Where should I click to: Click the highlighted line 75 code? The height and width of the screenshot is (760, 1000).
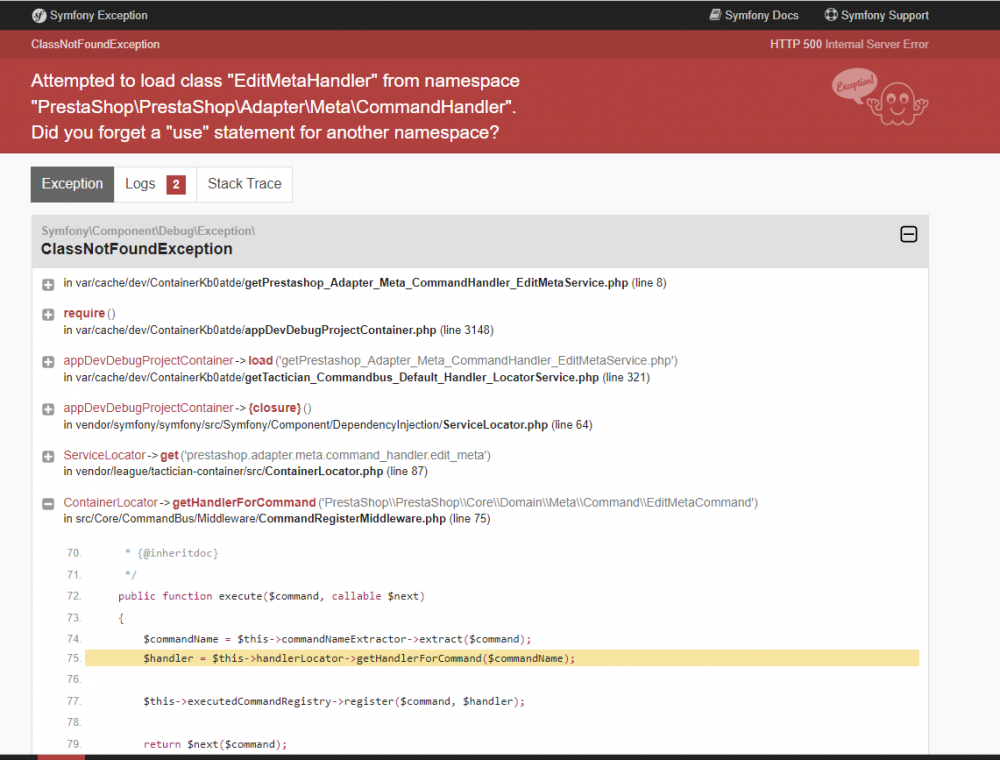click(x=502, y=658)
